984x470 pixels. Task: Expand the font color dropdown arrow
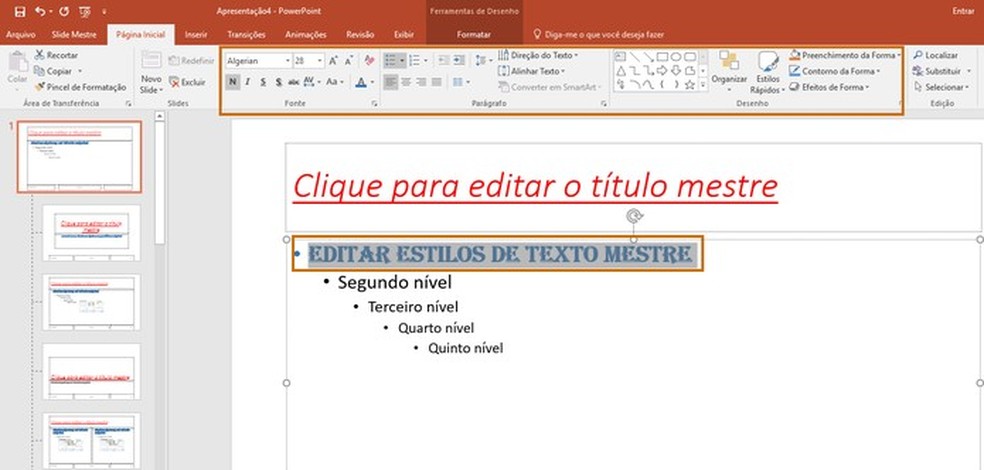372,82
